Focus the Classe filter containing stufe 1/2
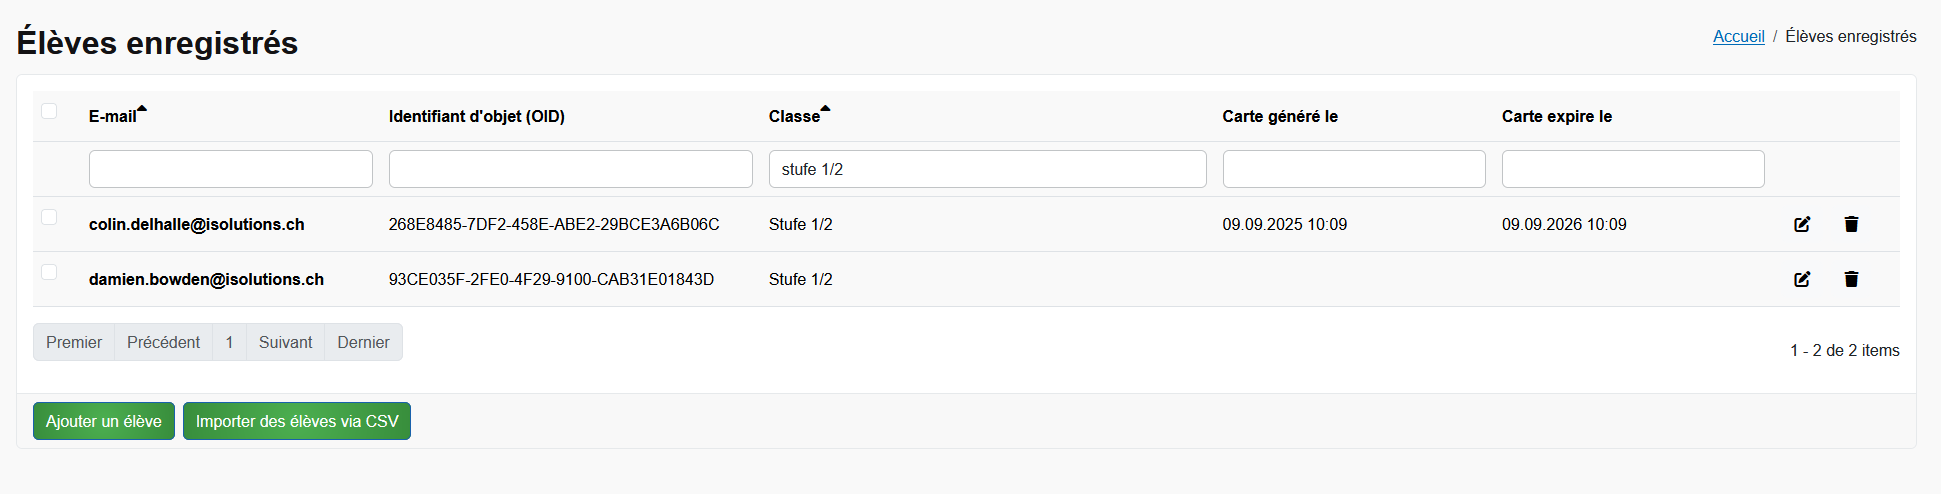Viewport: 1941px width, 494px height. pyautogui.click(x=987, y=169)
